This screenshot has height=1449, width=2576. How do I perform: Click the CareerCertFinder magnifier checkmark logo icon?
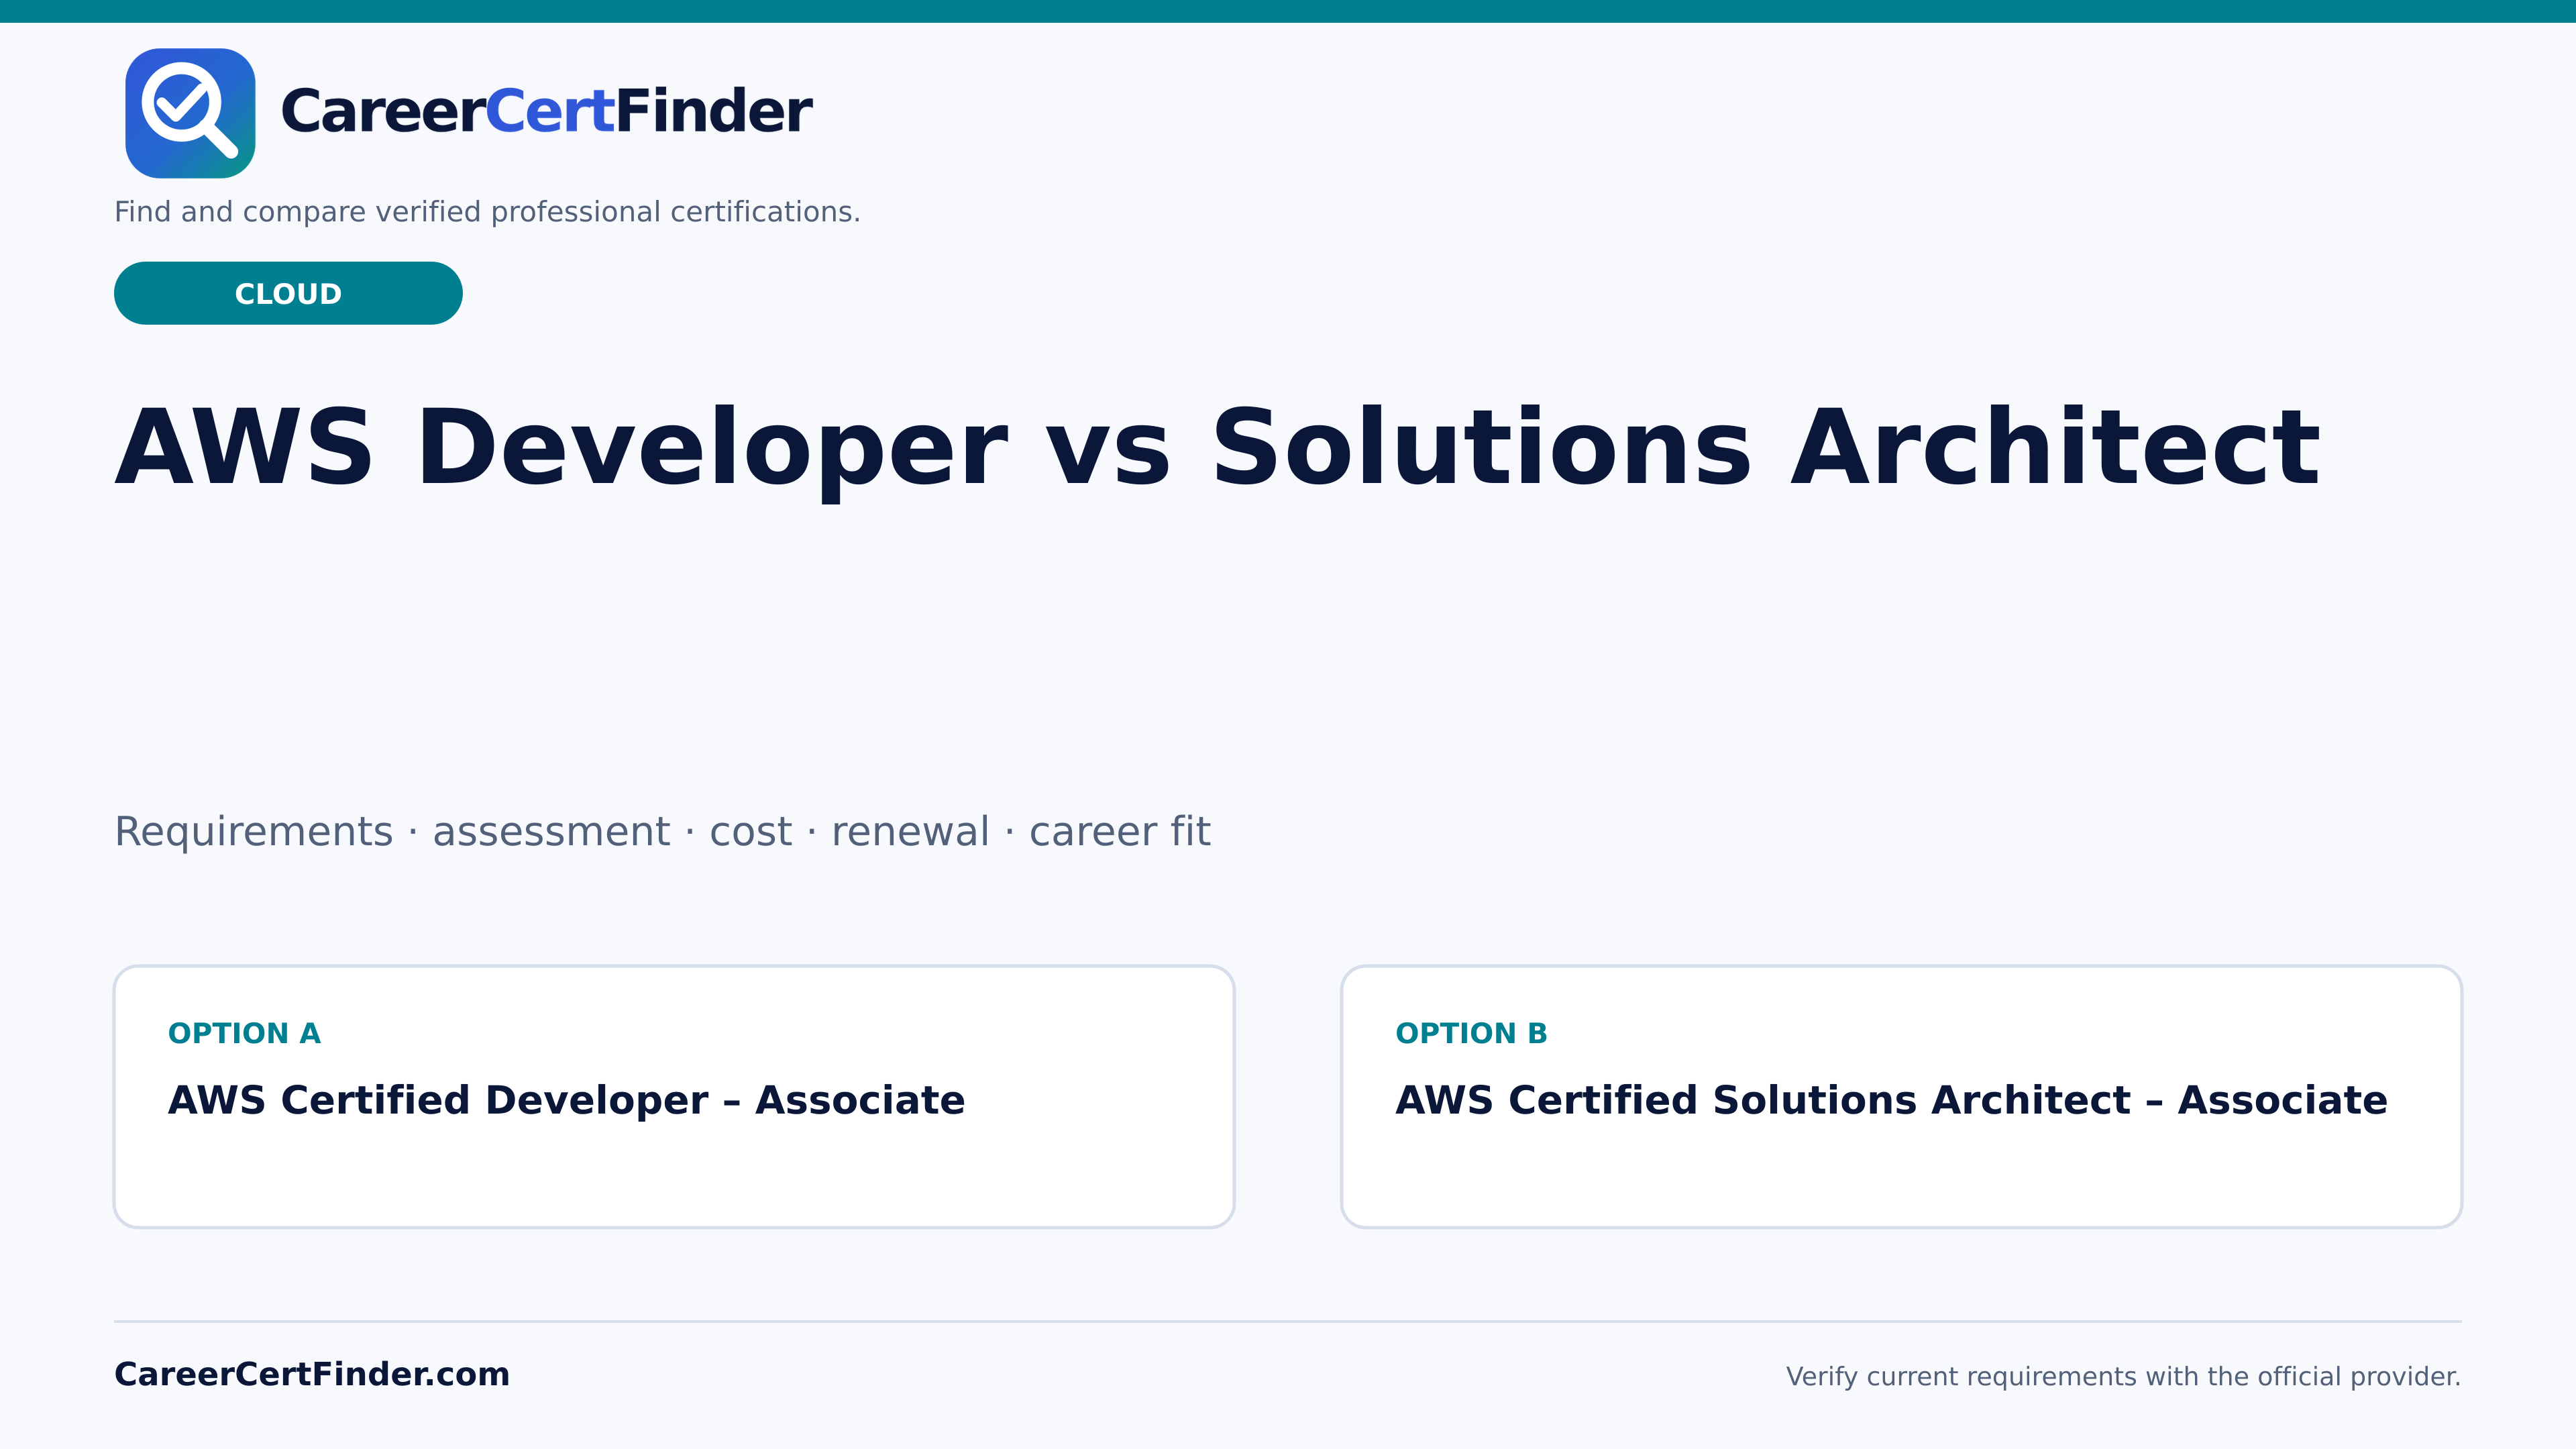190,113
